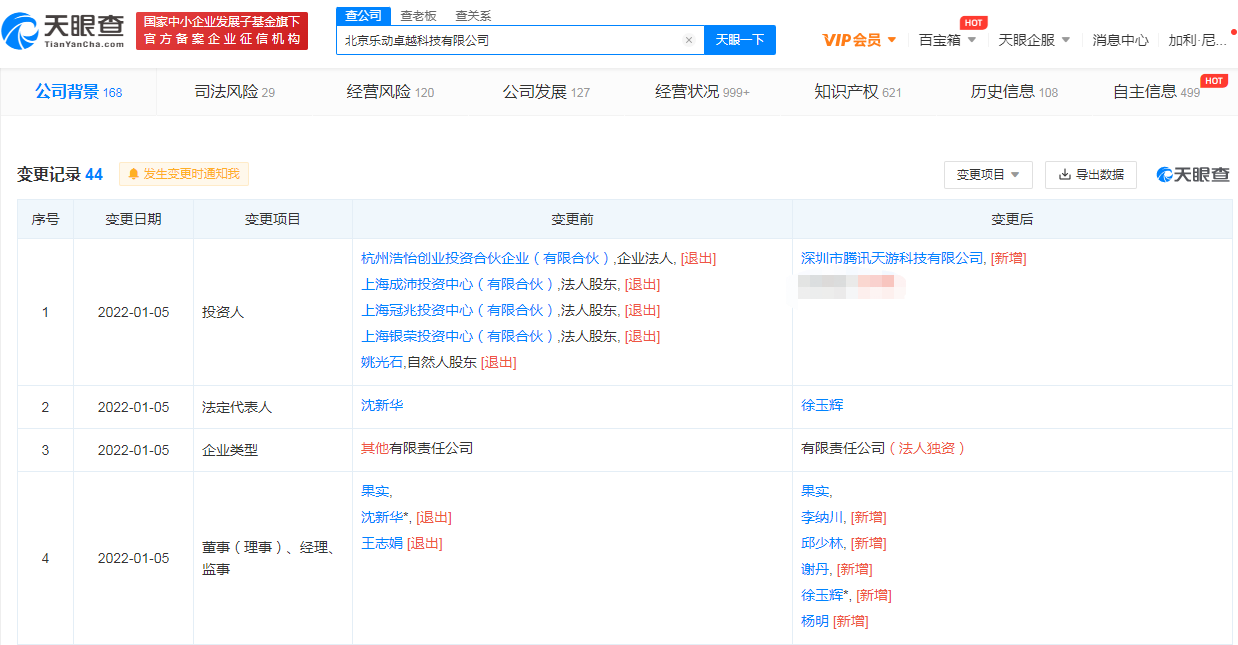Open 果实 link in 变更后 column
Screen dimensions: 1238x645
tap(815, 491)
